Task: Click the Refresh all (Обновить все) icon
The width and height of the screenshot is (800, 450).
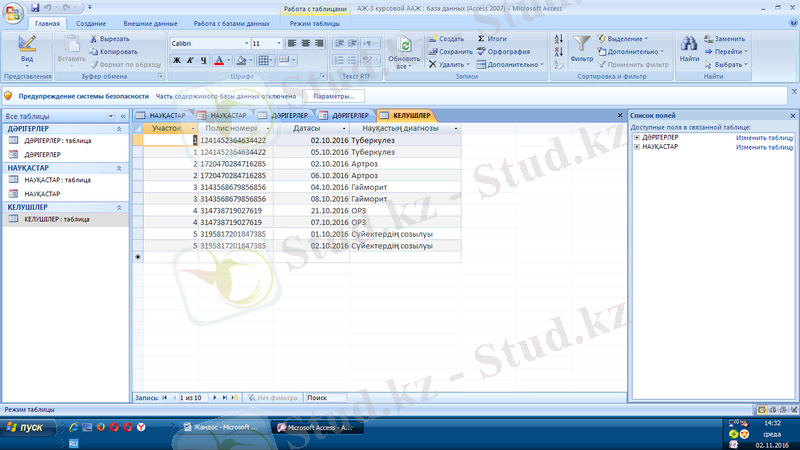Action: click(x=405, y=47)
